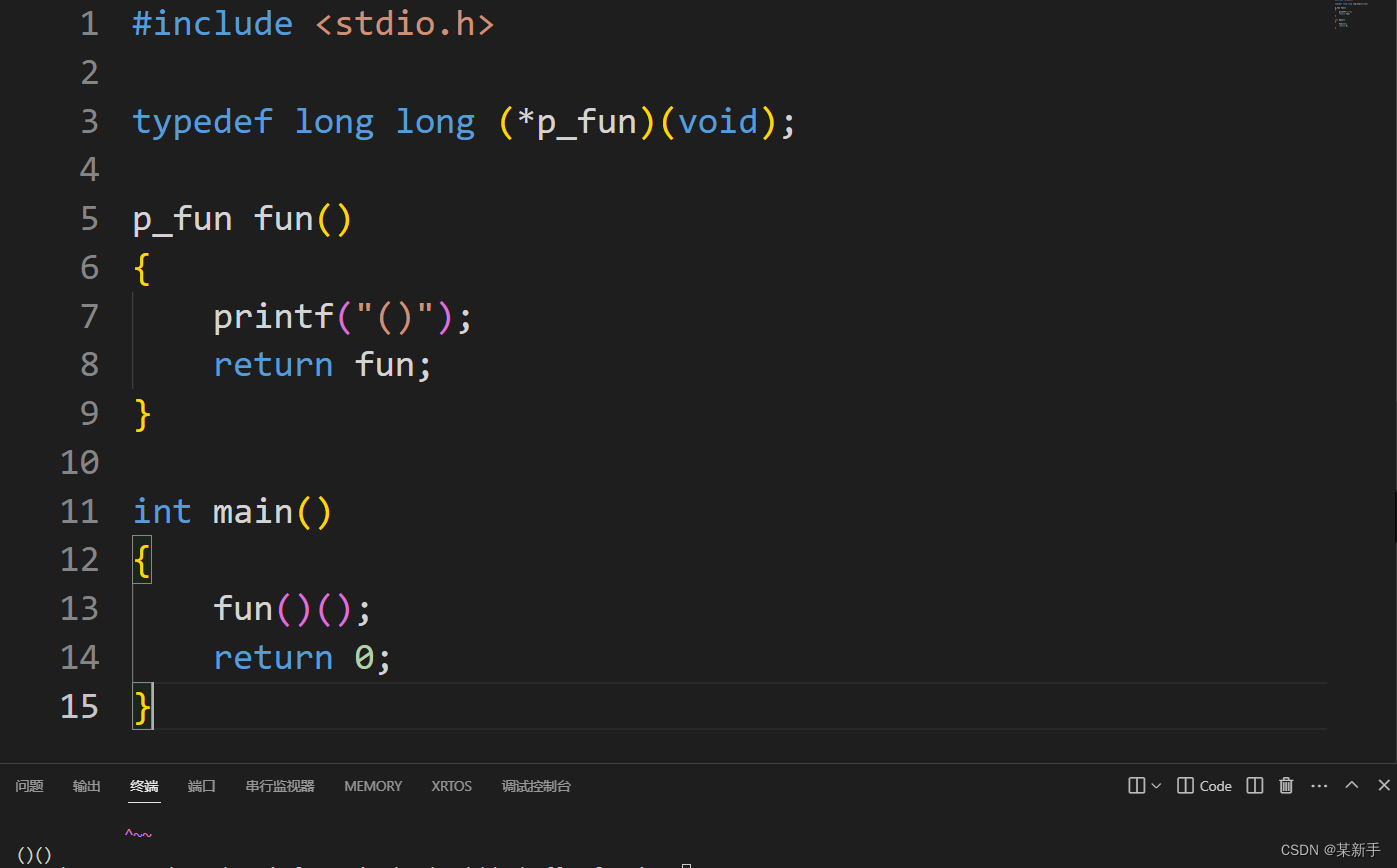
Task: Close the bottom panel
Action: 1384,785
